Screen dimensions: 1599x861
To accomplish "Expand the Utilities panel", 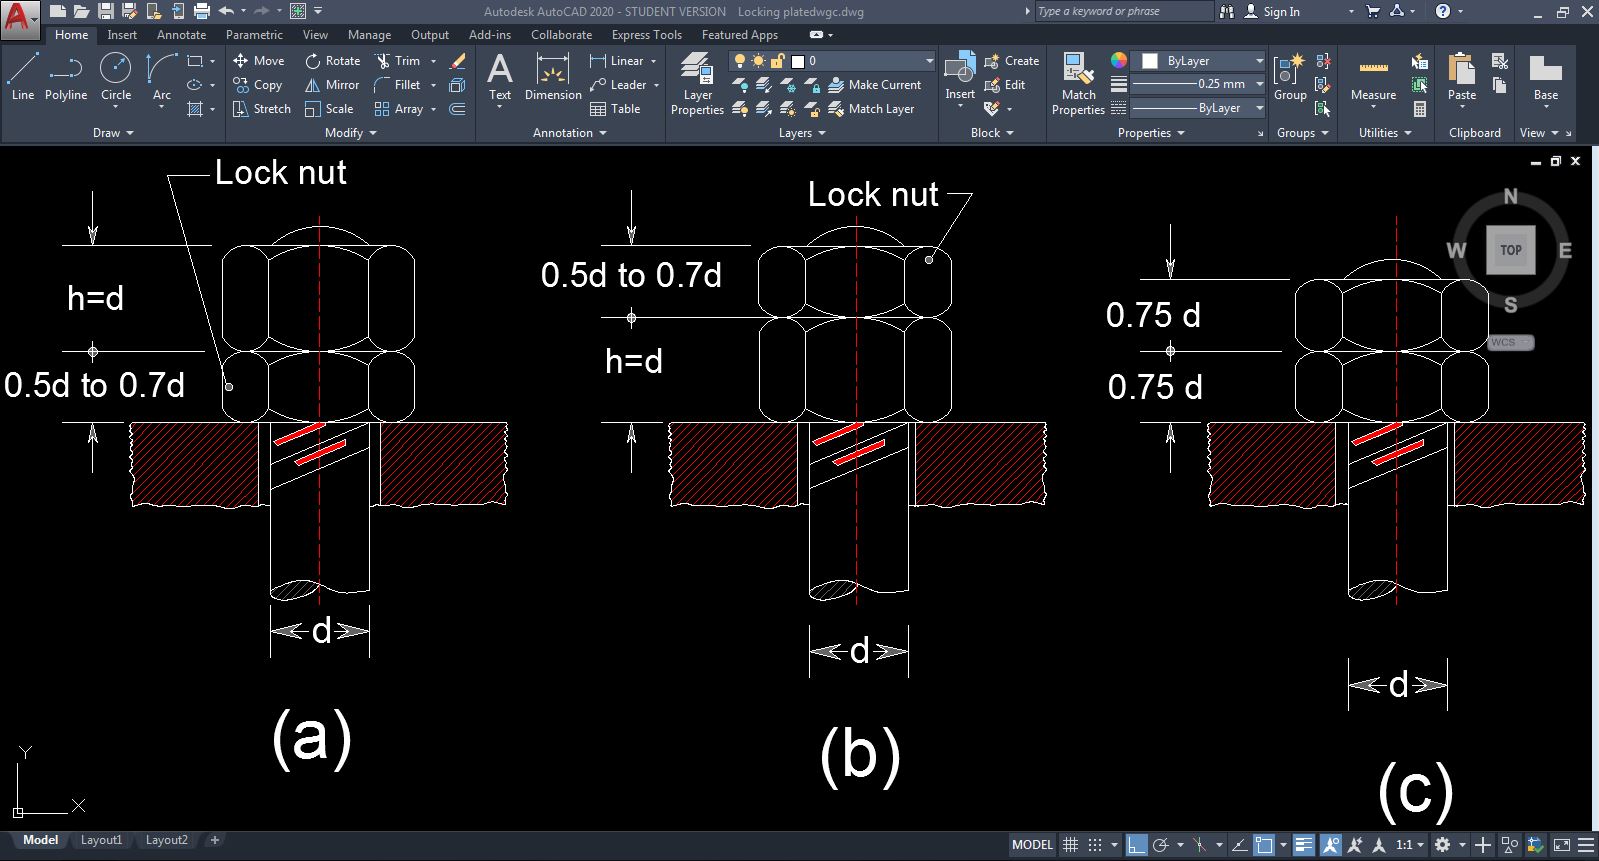I will 1385,133.
